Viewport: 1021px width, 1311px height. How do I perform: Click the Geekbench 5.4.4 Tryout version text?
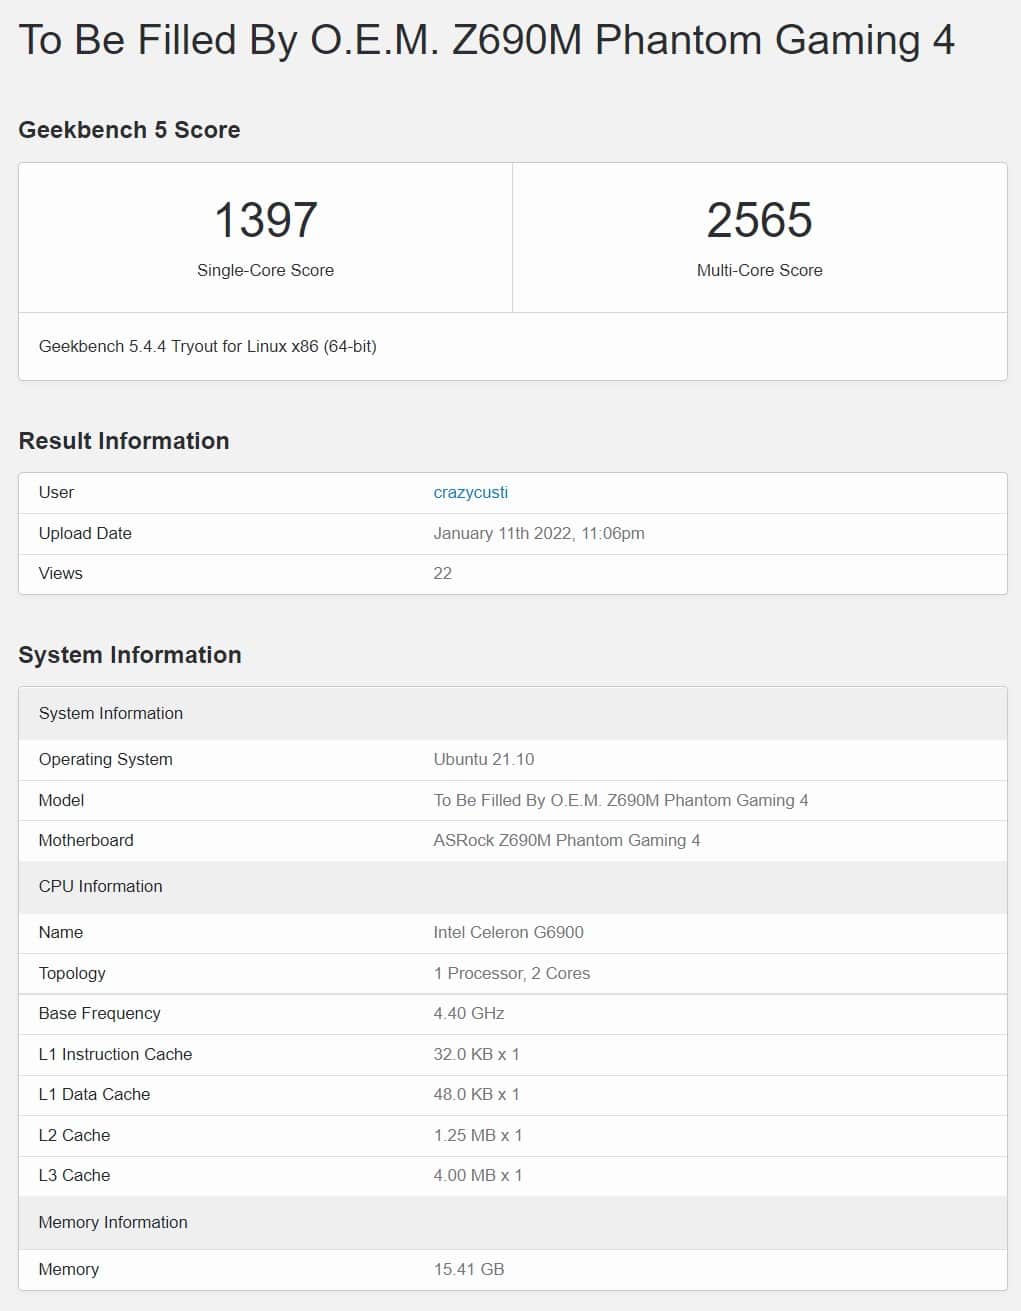[x=207, y=346]
